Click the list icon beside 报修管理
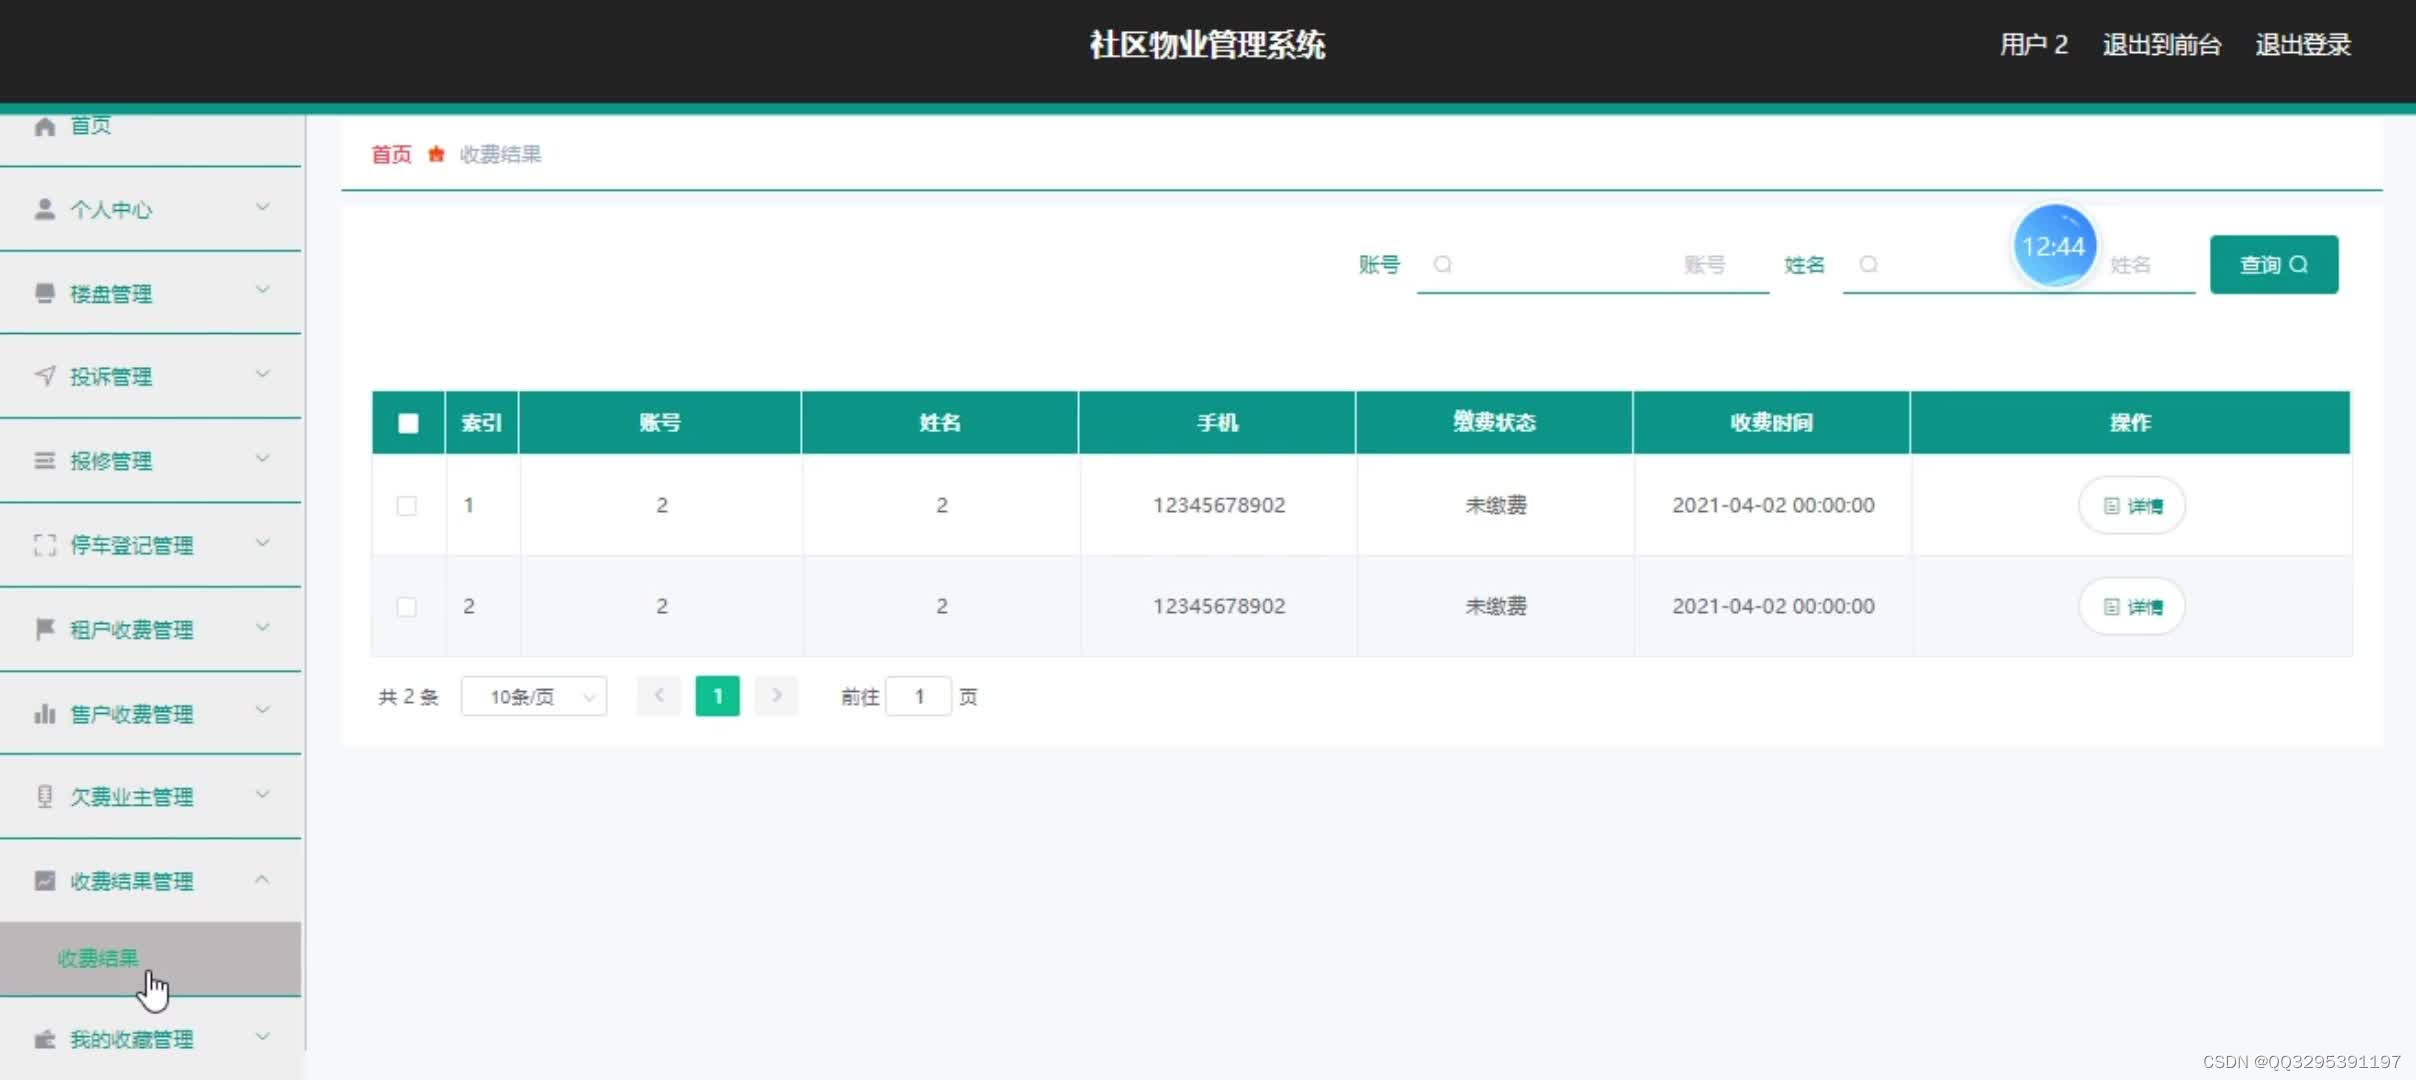Viewport: 2416px width, 1080px height. (x=44, y=460)
